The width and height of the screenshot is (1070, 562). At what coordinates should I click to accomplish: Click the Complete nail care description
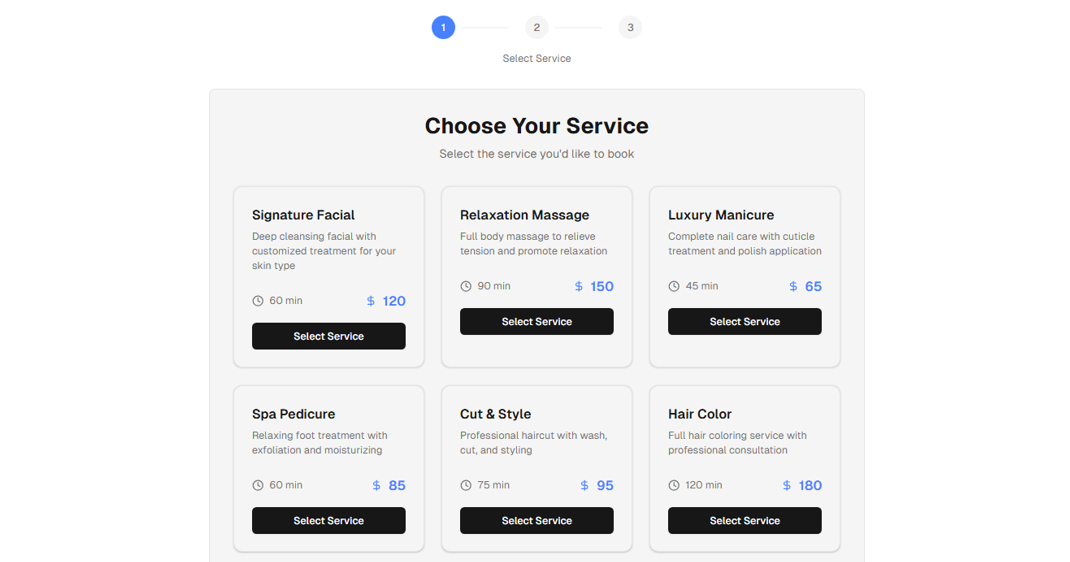[744, 243]
